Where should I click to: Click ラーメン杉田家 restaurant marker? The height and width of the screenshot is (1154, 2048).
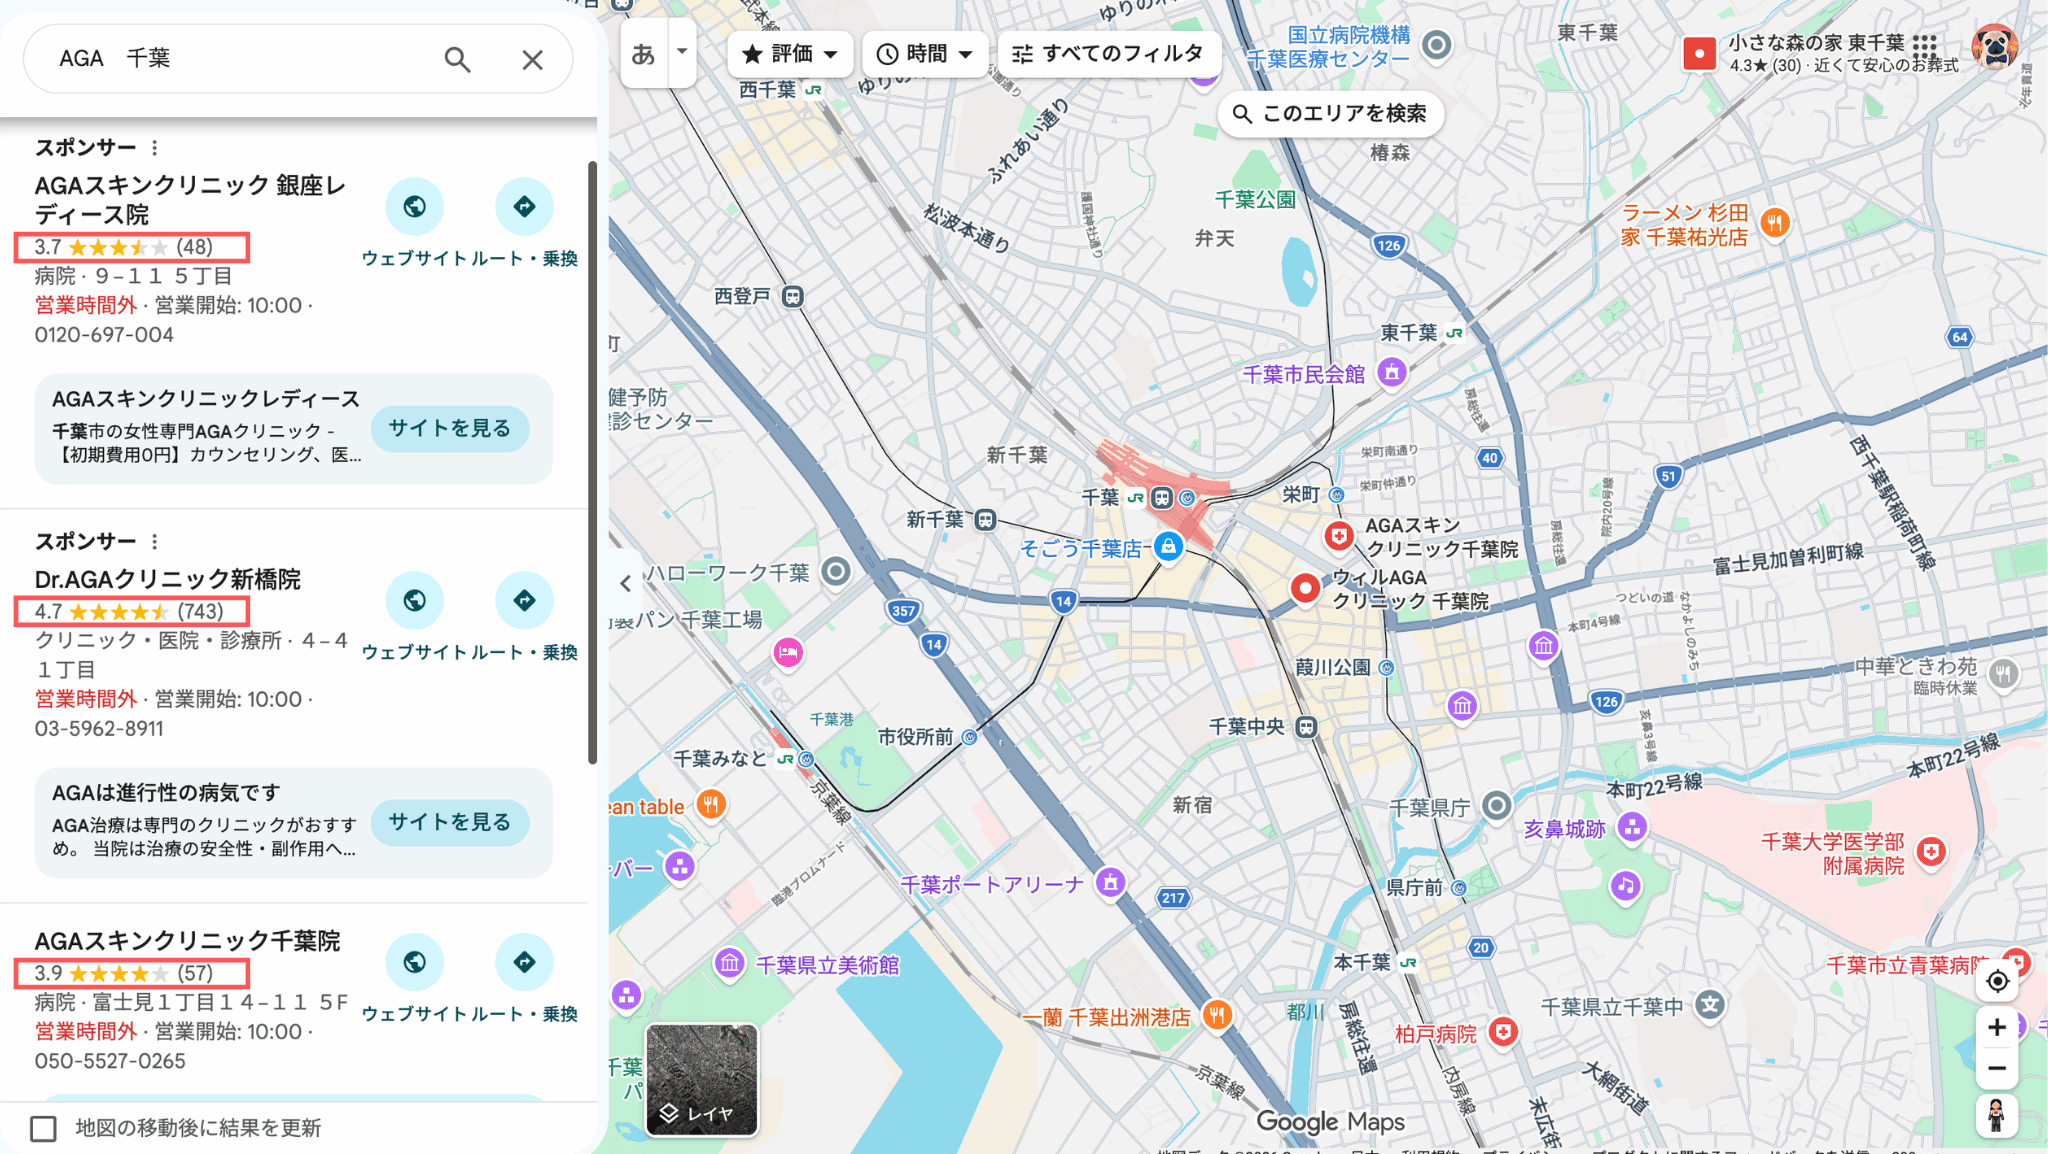1775,223
